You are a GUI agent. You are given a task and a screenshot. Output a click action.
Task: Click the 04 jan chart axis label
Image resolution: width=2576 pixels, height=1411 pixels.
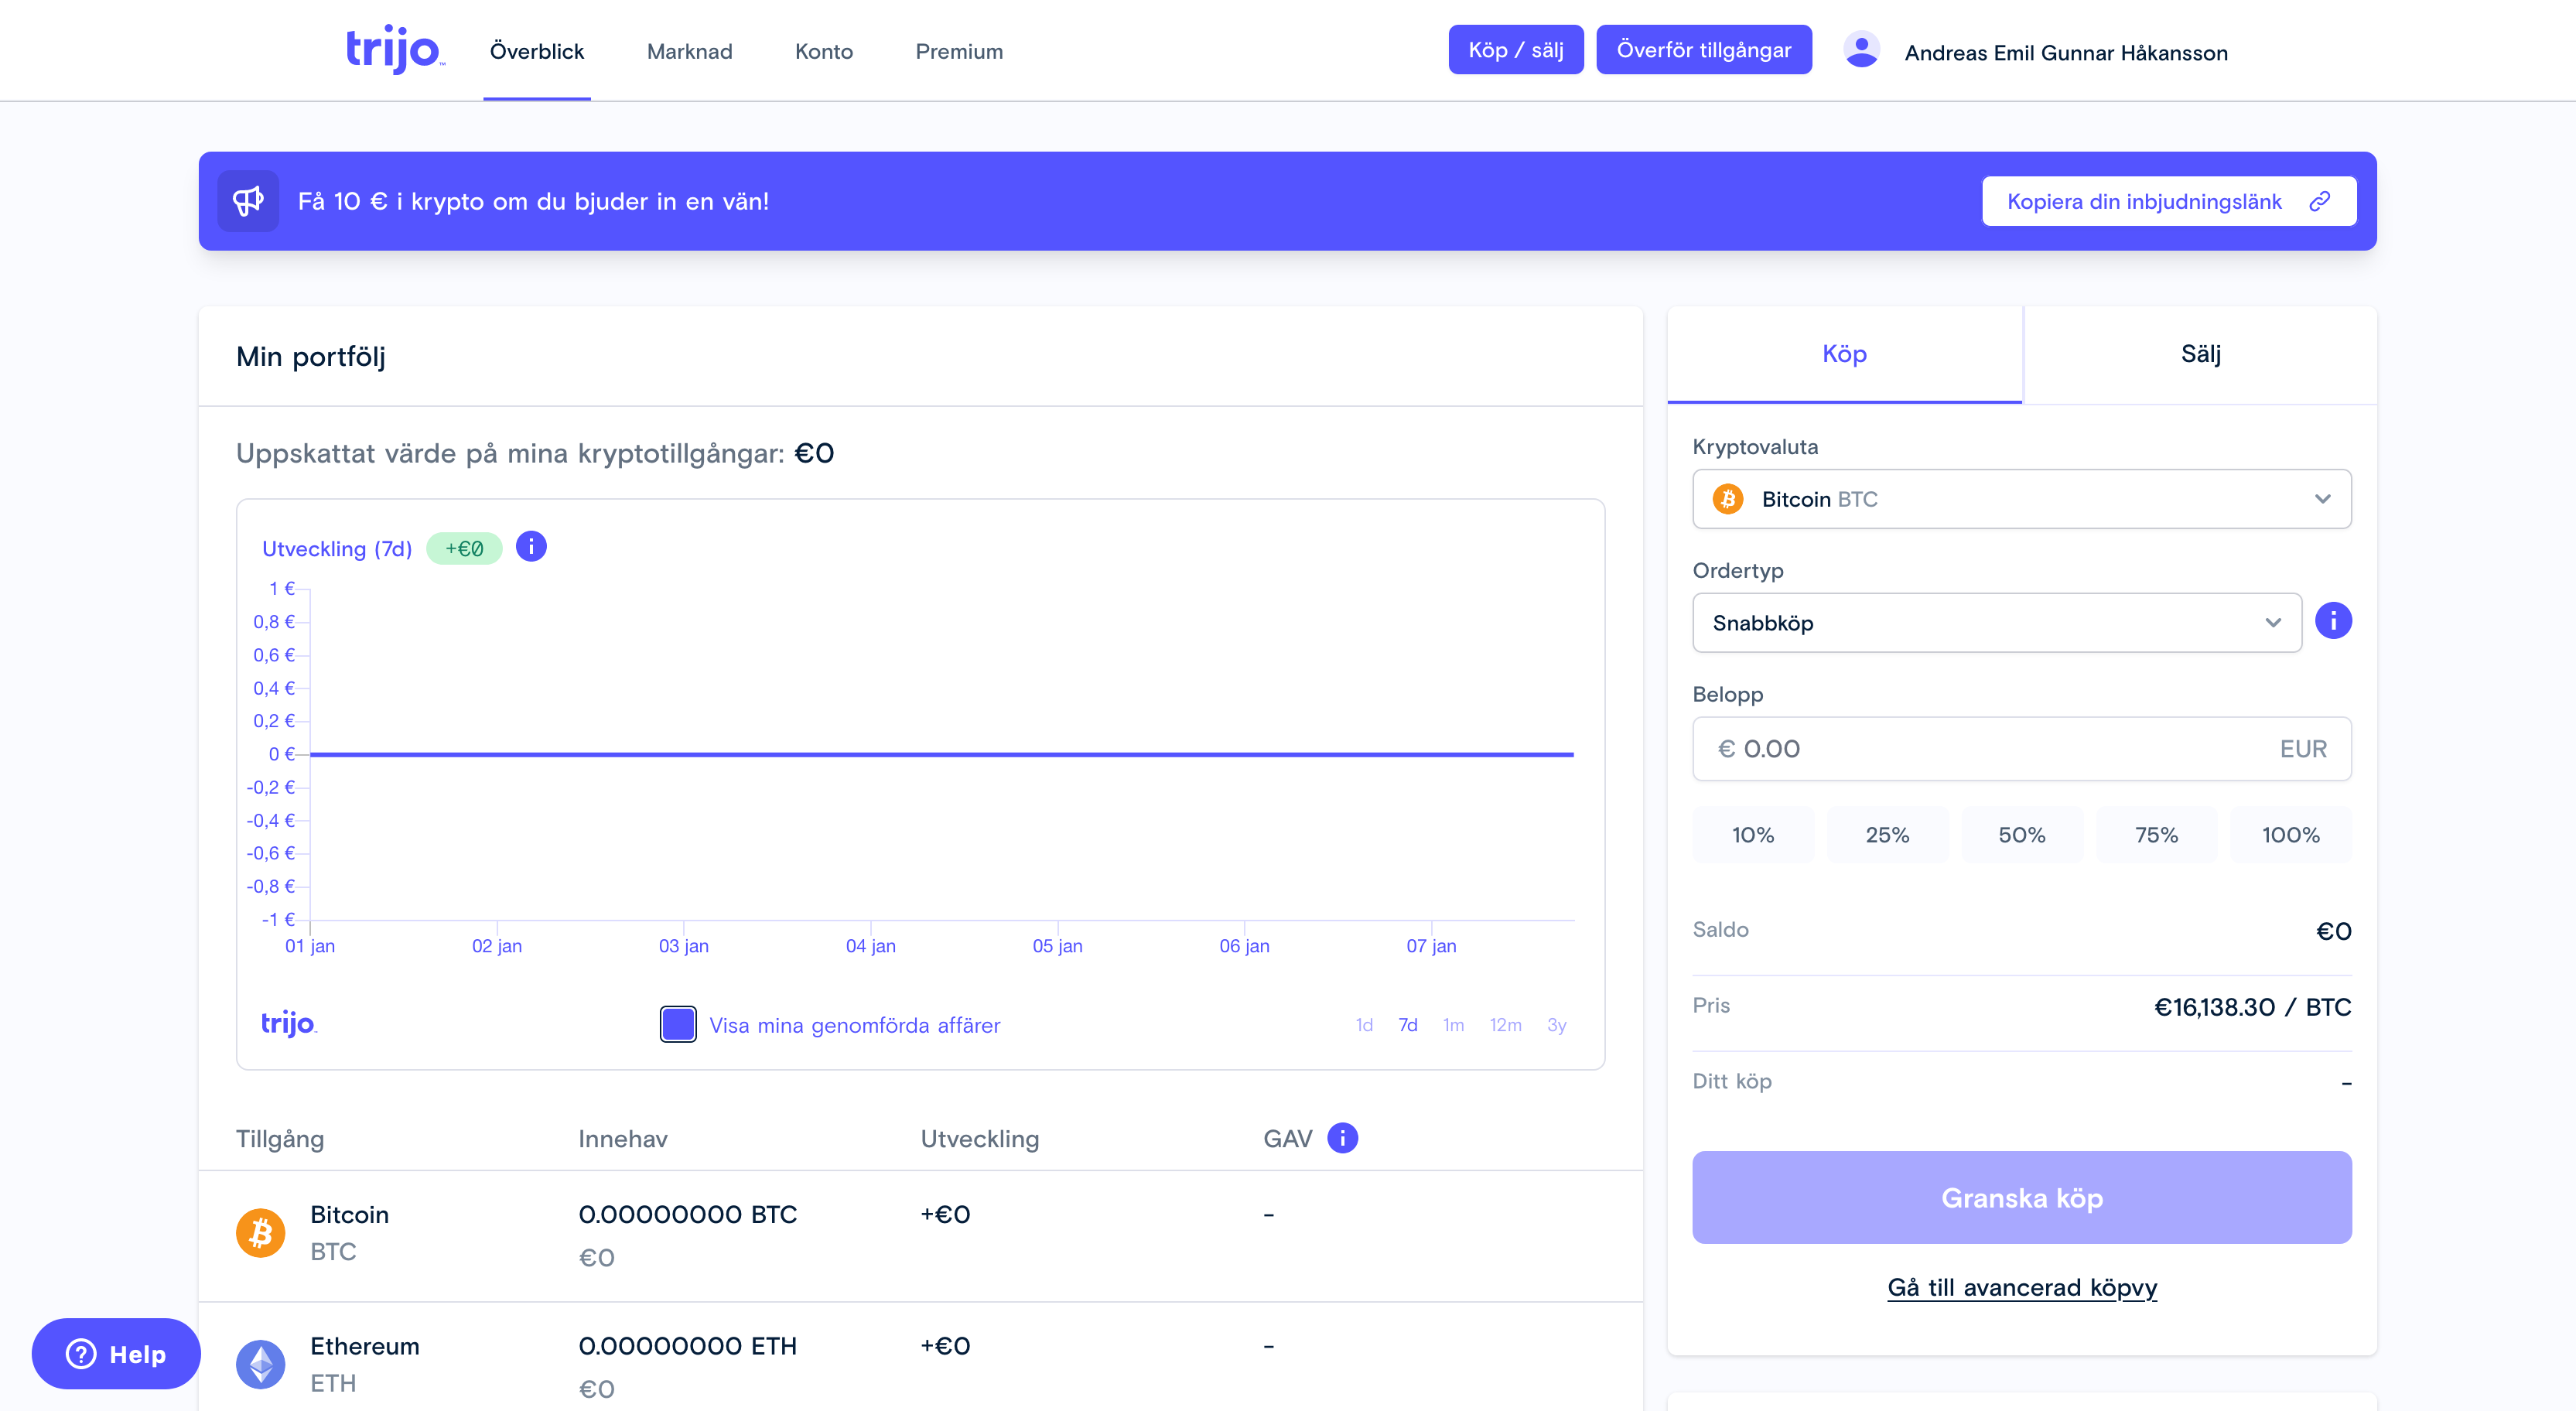click(870, 946)
